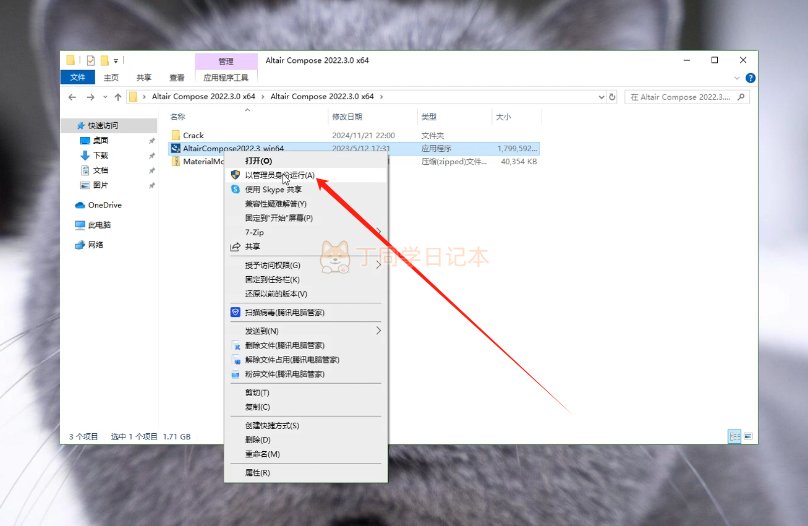Click the share arrow icon in context menu
Image resolution: width=808 pixels, height=526 pixels.
(235, 247)
